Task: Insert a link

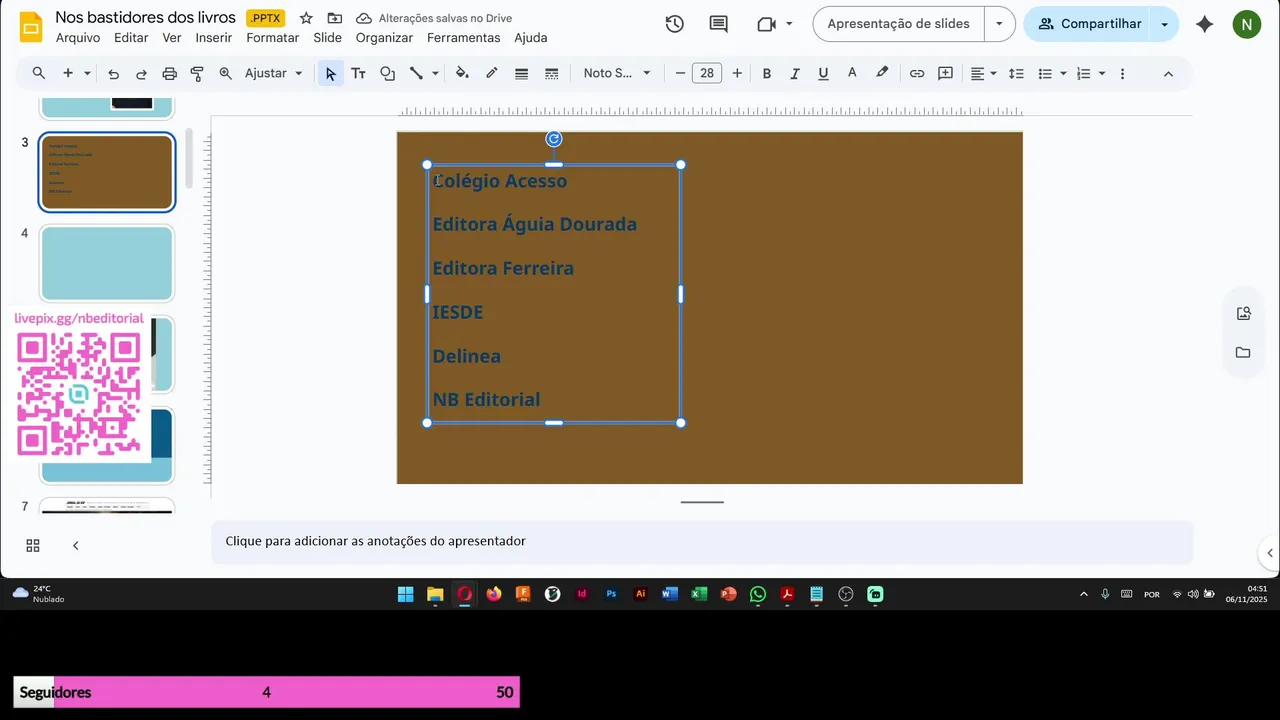Action: [x=917, y=73]
